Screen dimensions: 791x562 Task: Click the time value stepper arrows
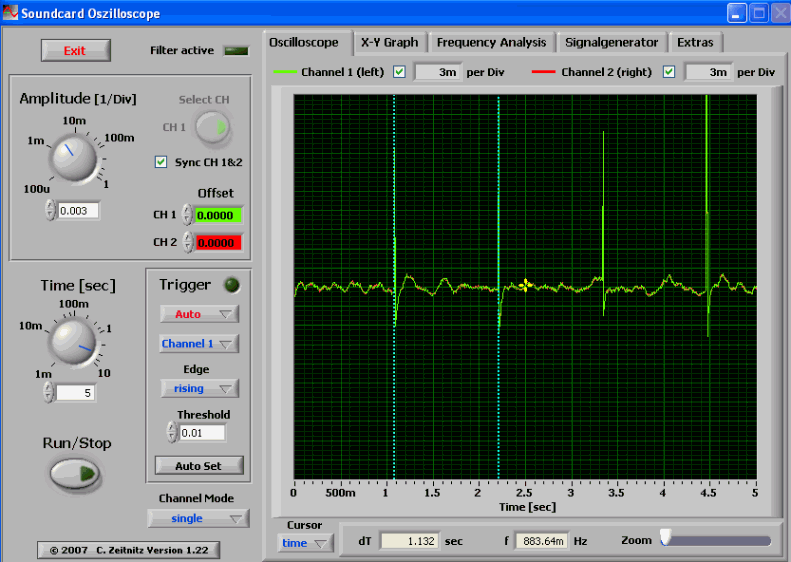[x=48, y=392]
